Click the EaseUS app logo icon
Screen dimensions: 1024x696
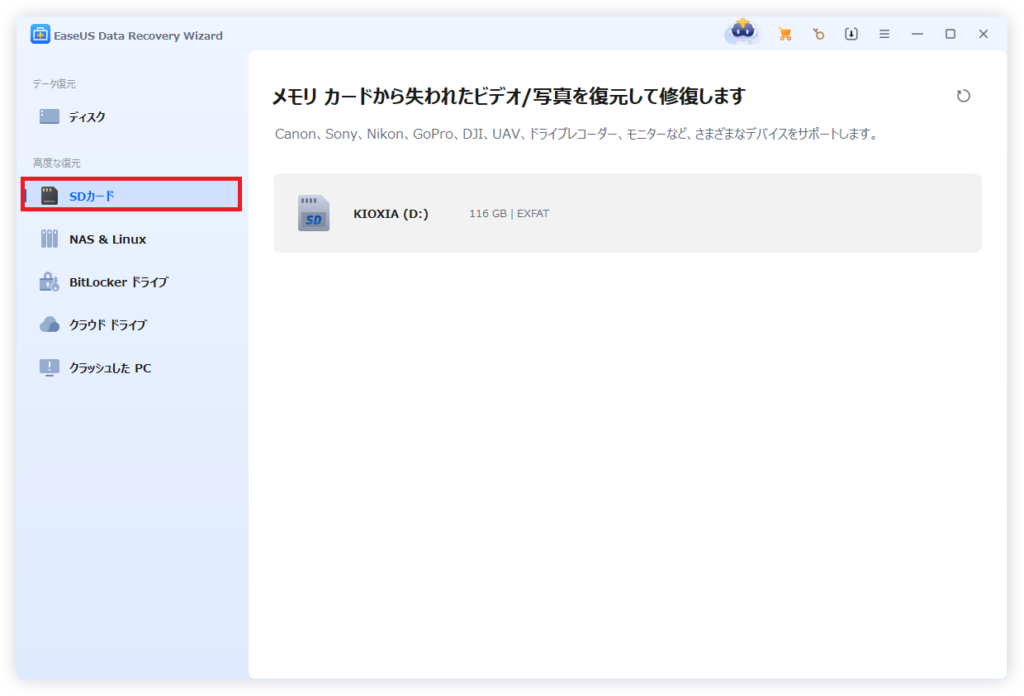40,35
